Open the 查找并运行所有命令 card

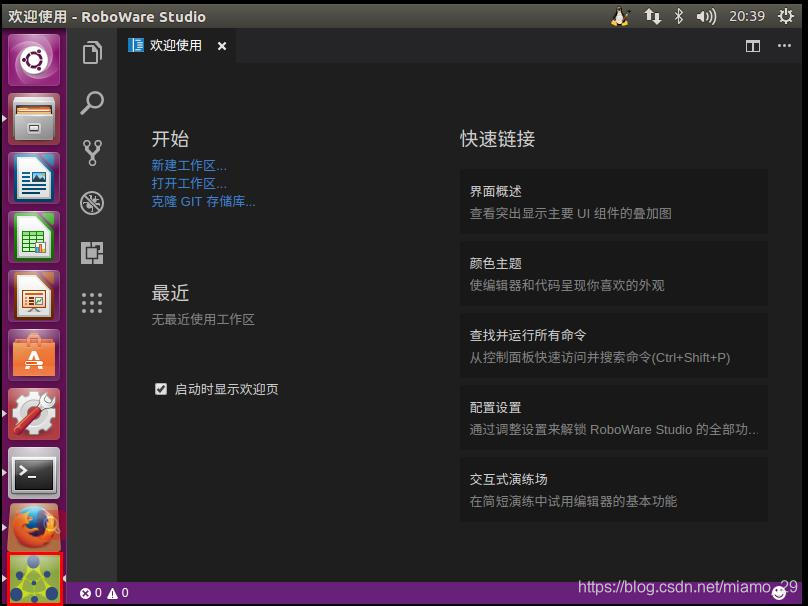coord(614,346)
